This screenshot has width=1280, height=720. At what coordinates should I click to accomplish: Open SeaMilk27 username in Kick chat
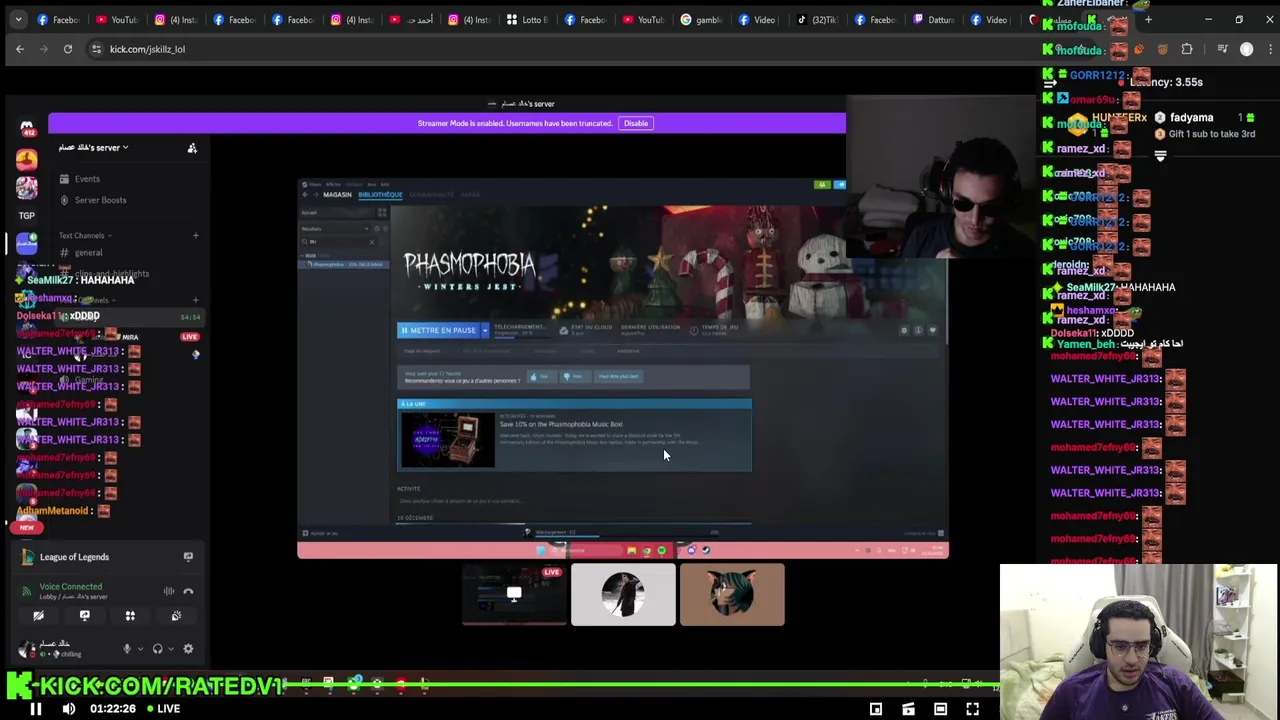tap(1090, 287)
